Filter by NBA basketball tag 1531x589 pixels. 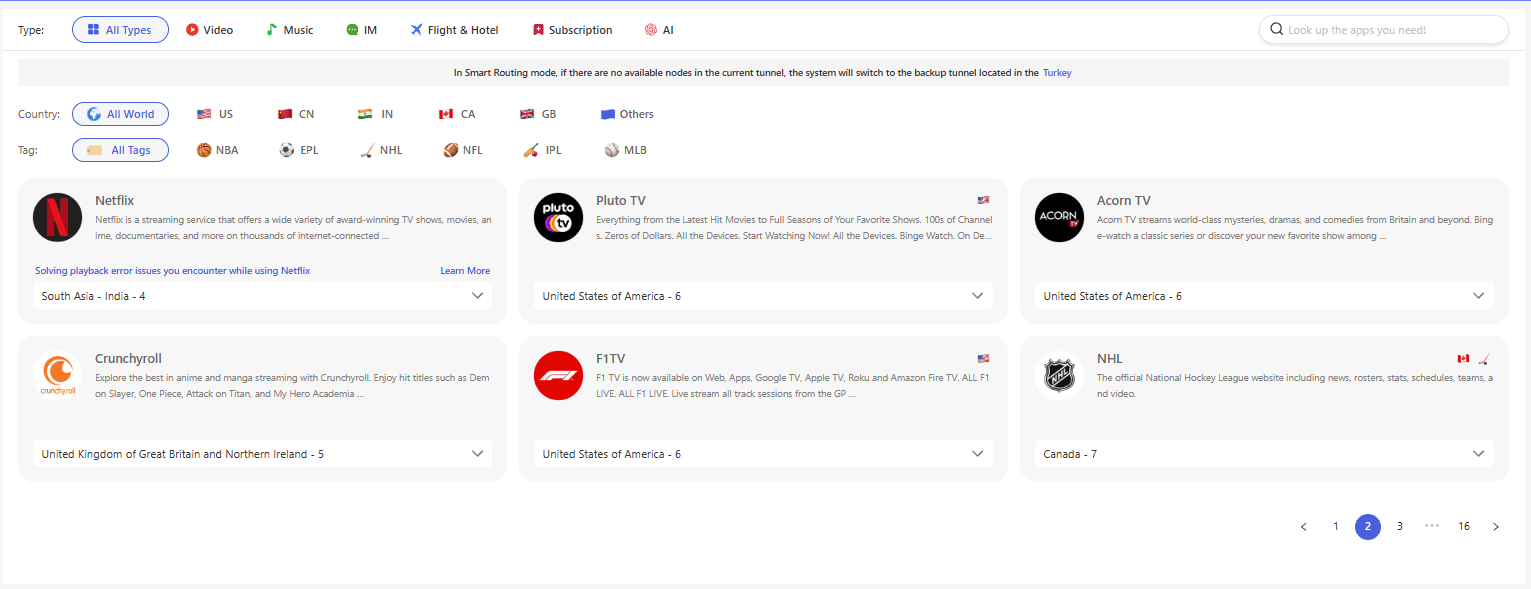point(217,150)
